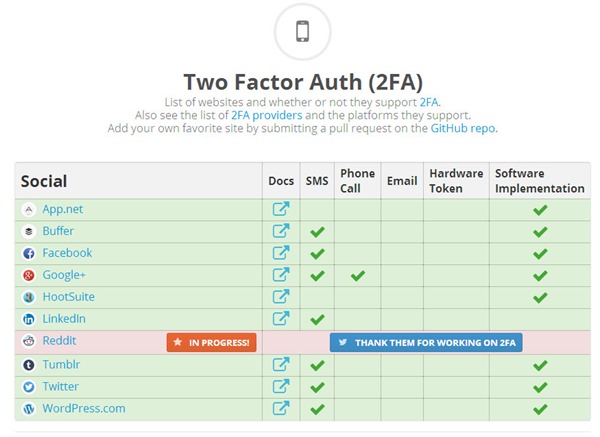Open the Tumblr docs link icon
Viewport: 600px width, 437px height.
click(281, 365)
